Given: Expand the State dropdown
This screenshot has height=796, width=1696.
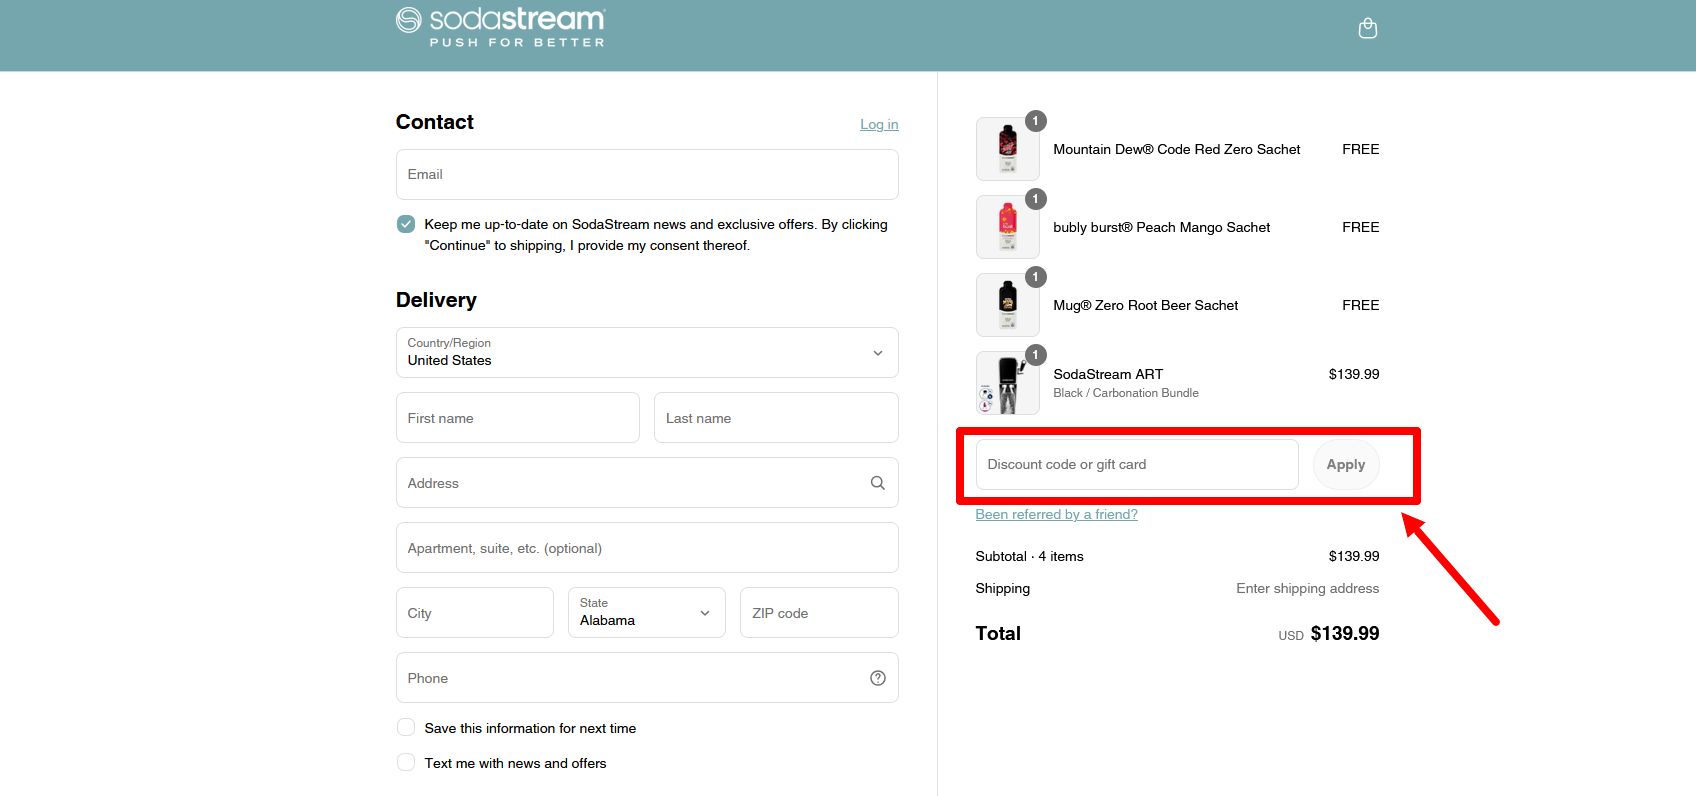Looking at the screenshot, I should tap(646, 613).
